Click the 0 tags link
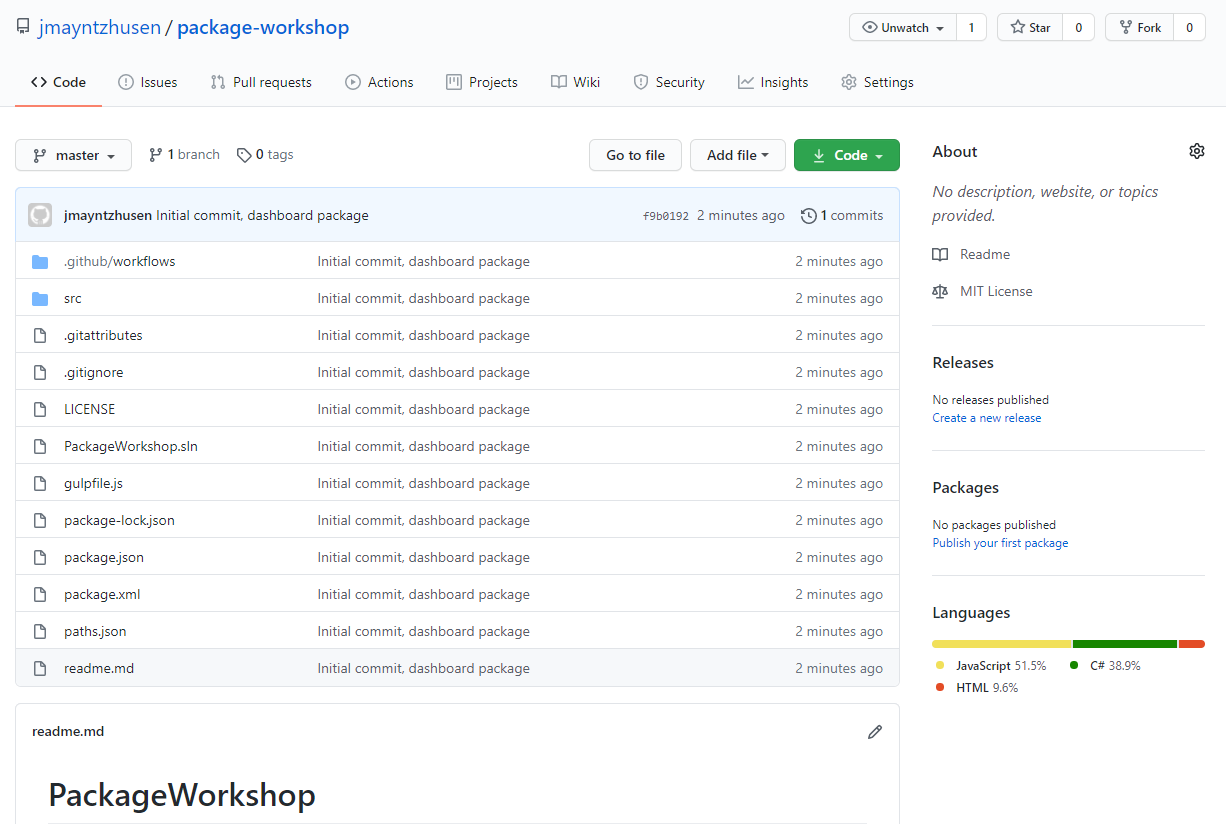Image resolution: width=1226 pixels, height=824 pixels. (x=265, y=155)
